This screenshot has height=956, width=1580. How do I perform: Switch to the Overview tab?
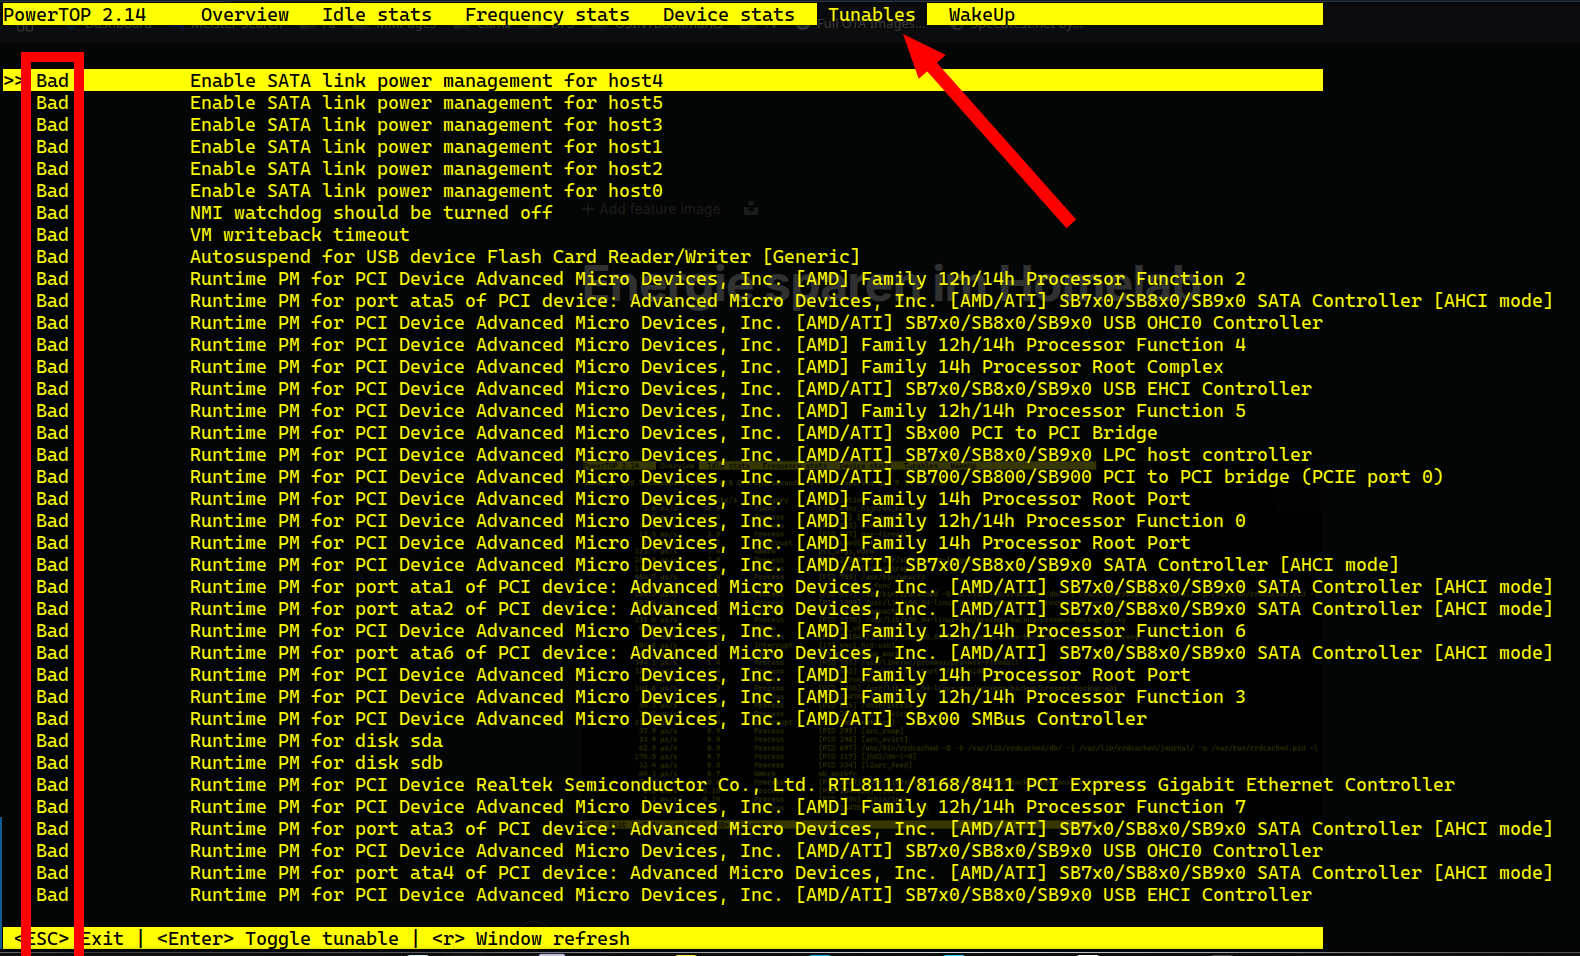point(244,15)
